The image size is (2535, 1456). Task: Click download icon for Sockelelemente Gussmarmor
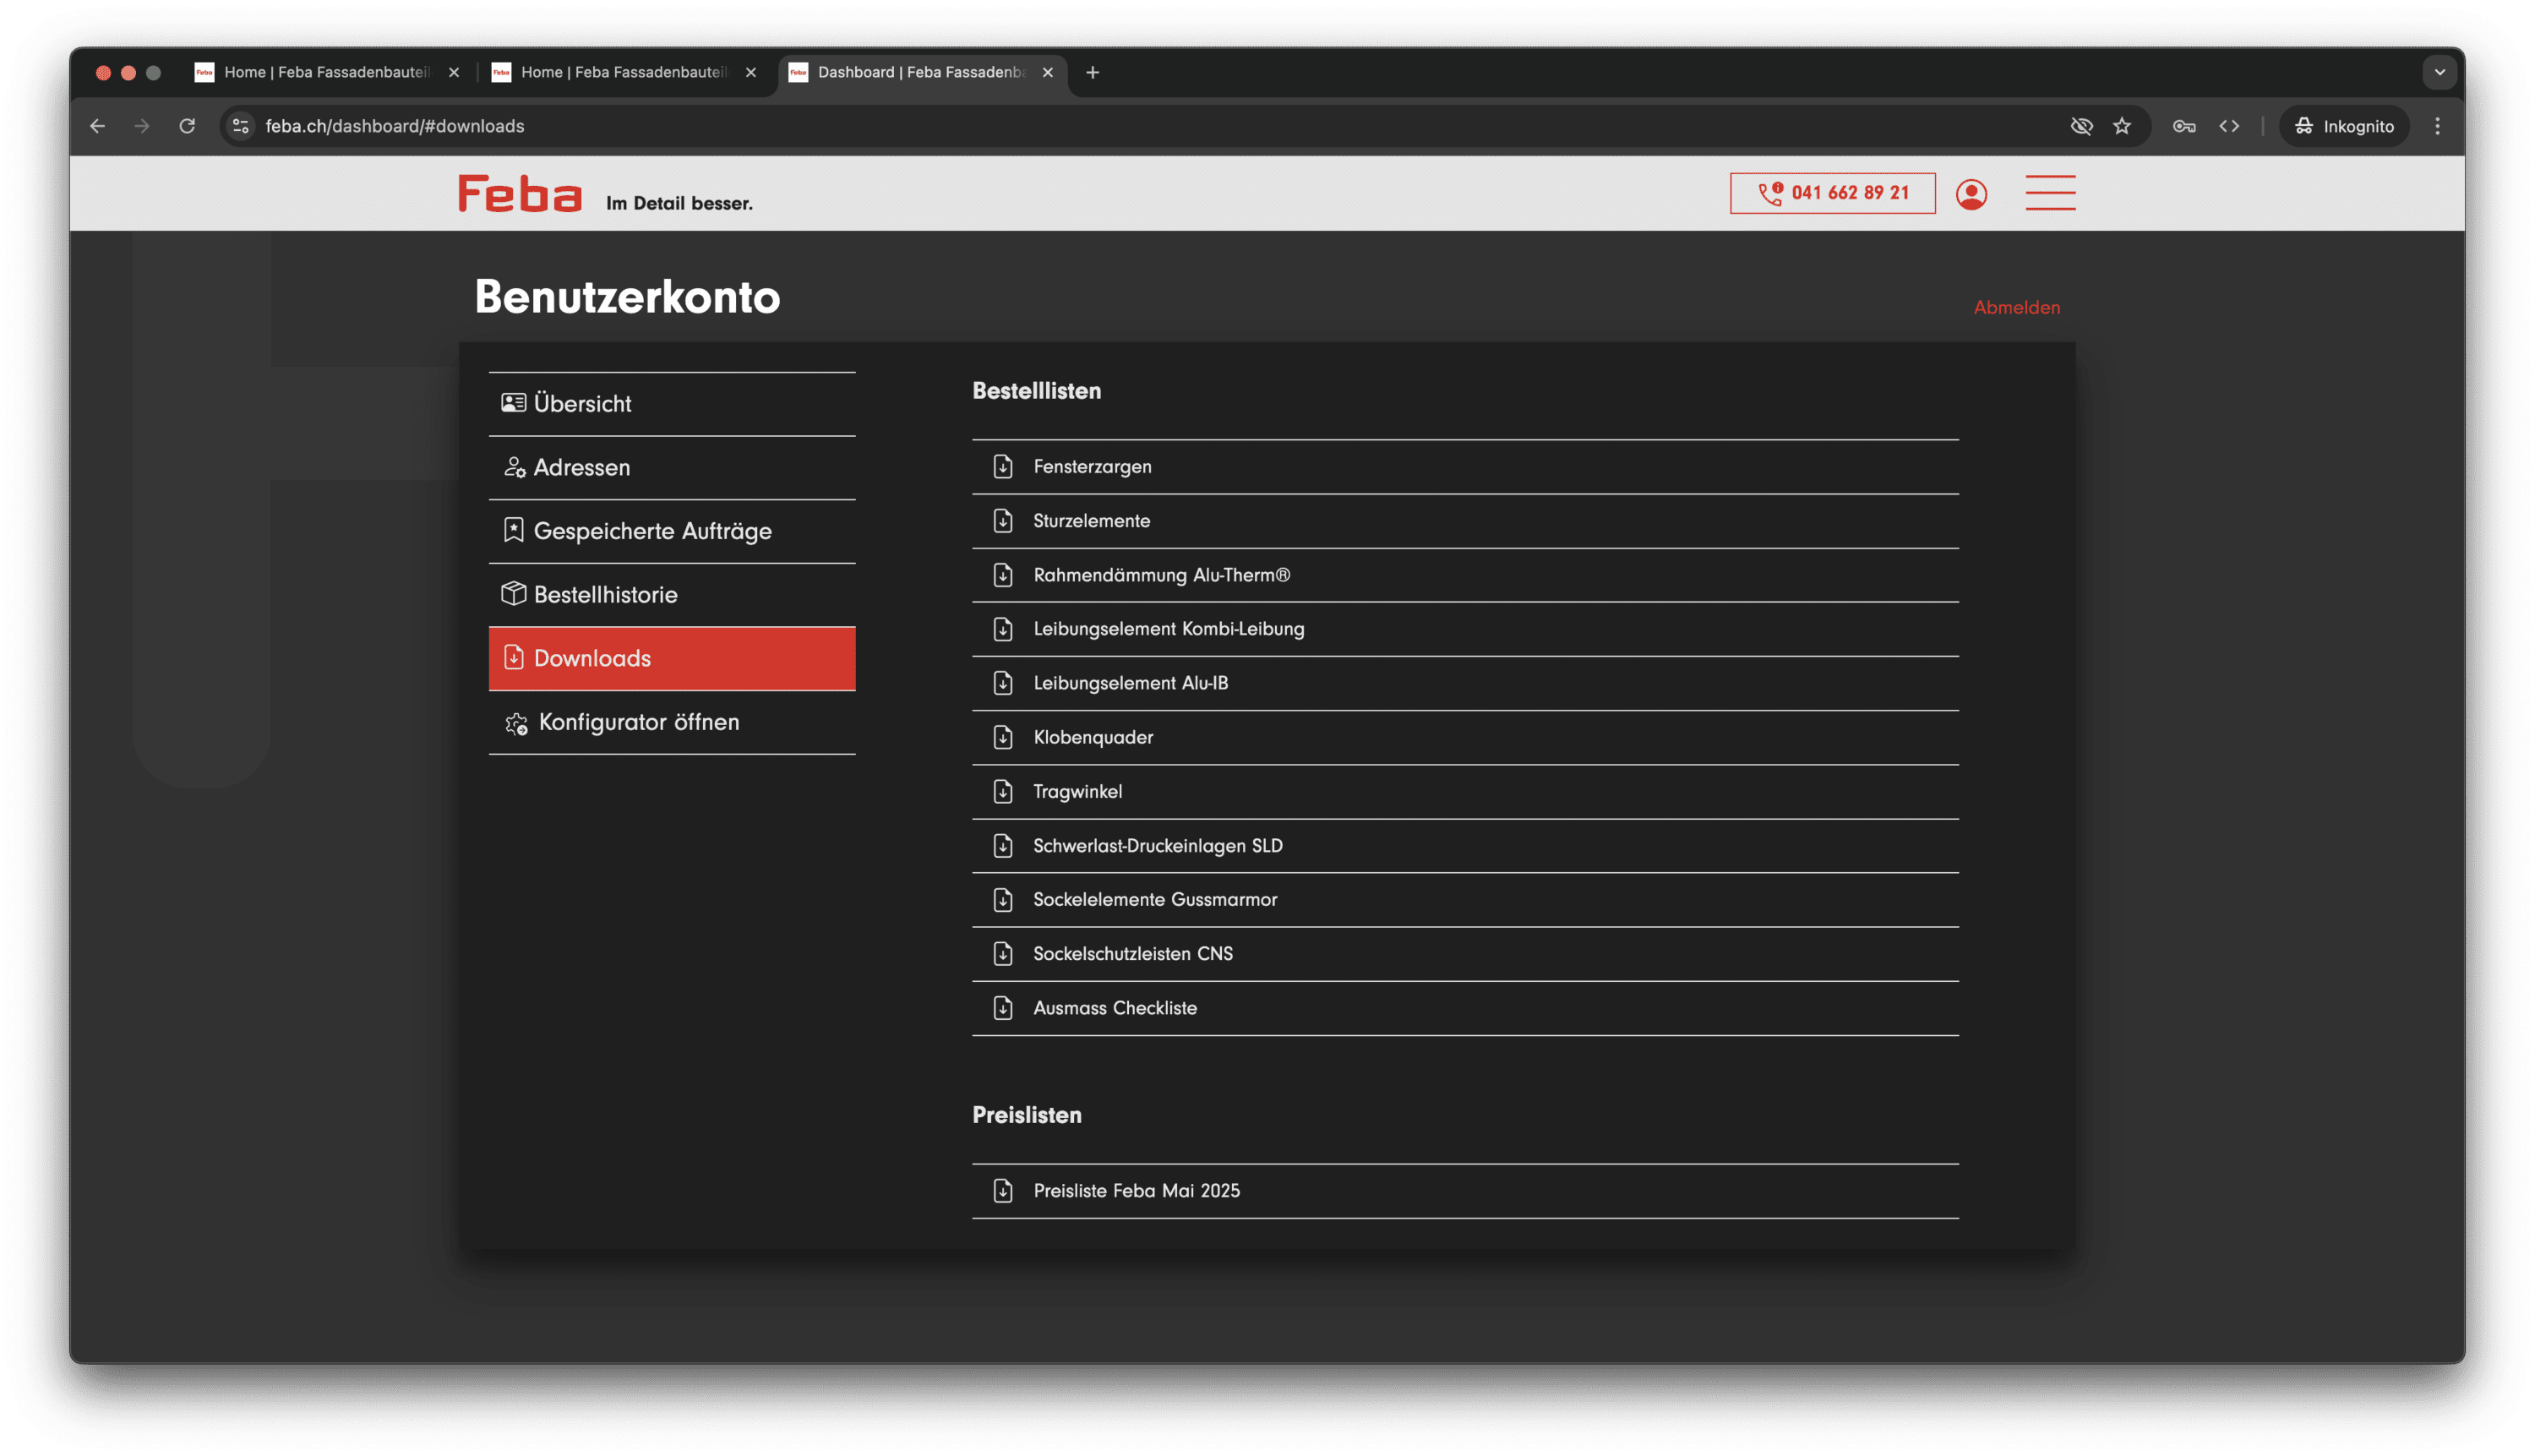[1003, 900]
